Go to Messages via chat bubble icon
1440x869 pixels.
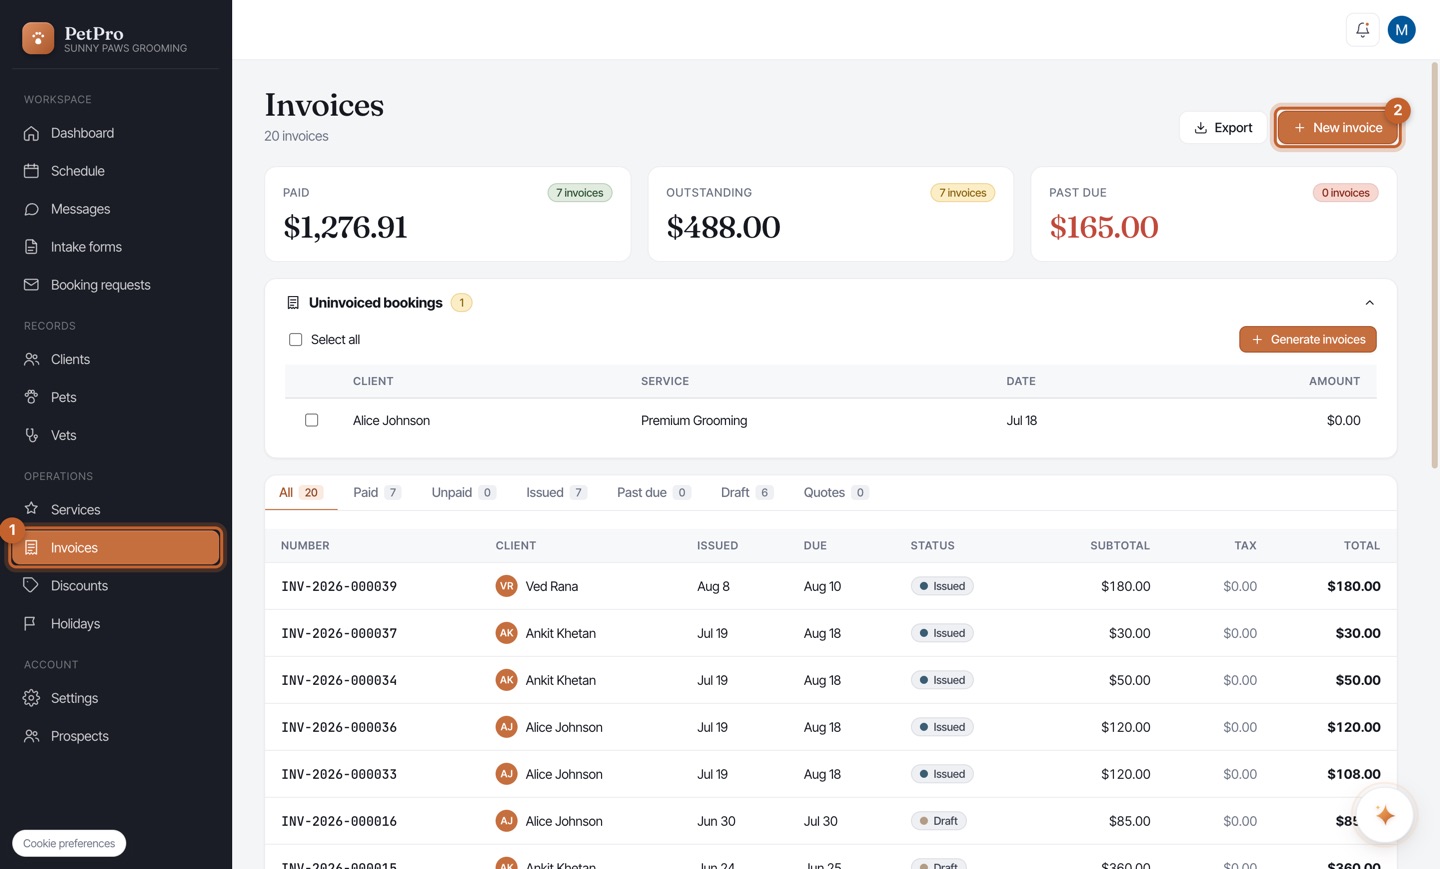click(31, 209)
